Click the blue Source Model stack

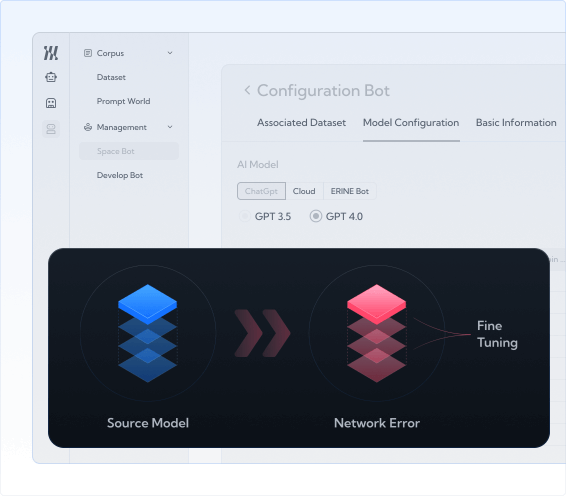(x=148, y=333)
